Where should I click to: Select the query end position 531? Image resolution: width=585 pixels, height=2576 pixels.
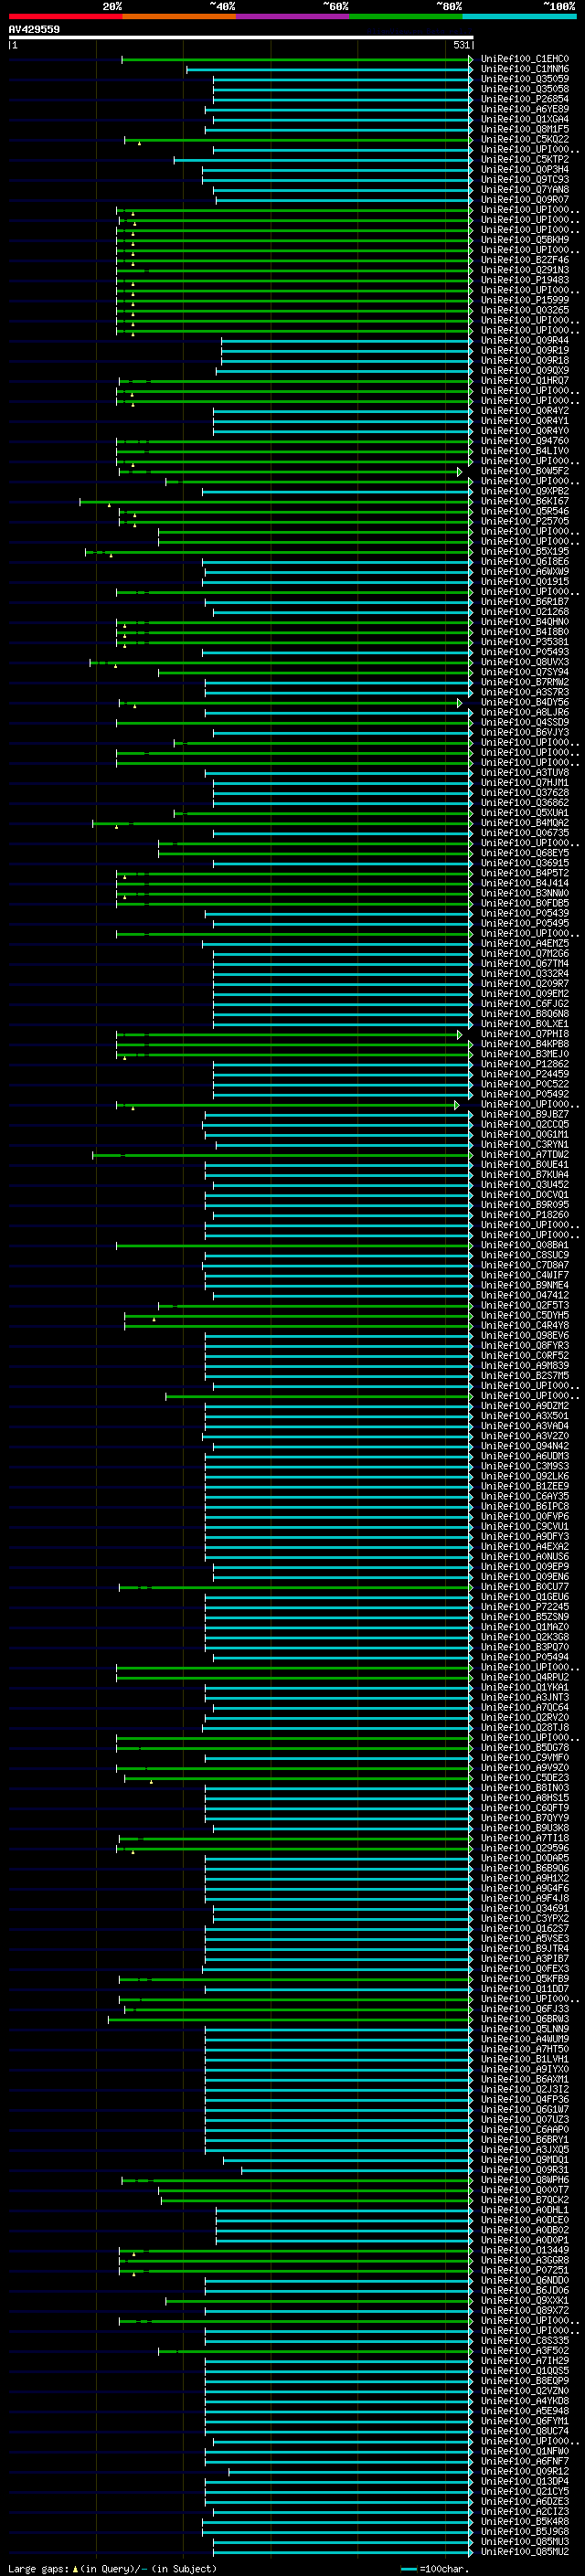pyautogui.click(x=461, y=45)
